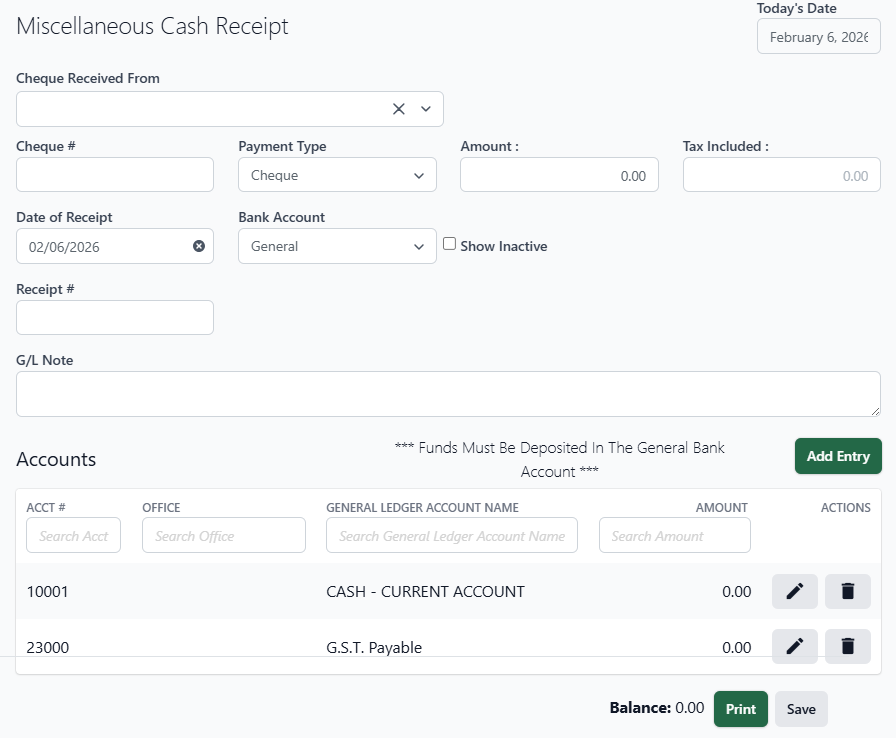The height and width of the screenshot is (738, 896).
Task: Open the Payment Type dropdown
Action: (x=337, y=175)
